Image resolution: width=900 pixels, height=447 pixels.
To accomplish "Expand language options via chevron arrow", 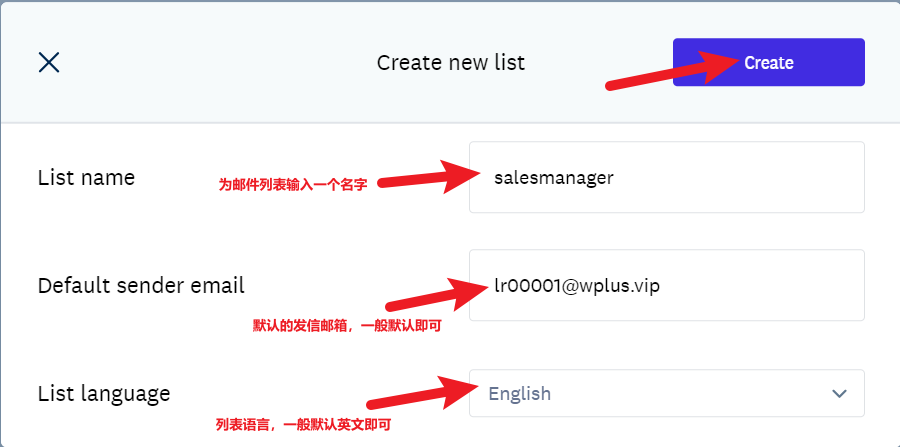I will tap(839, 394).
